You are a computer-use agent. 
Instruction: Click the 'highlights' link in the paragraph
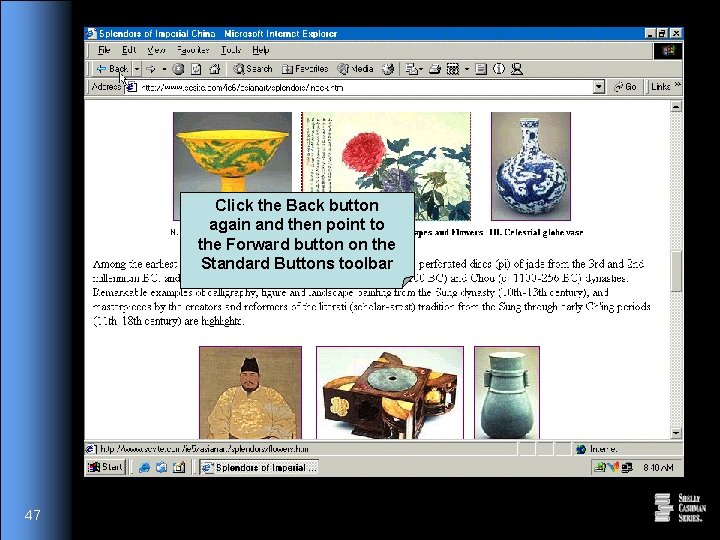click(x=222, y=321)
